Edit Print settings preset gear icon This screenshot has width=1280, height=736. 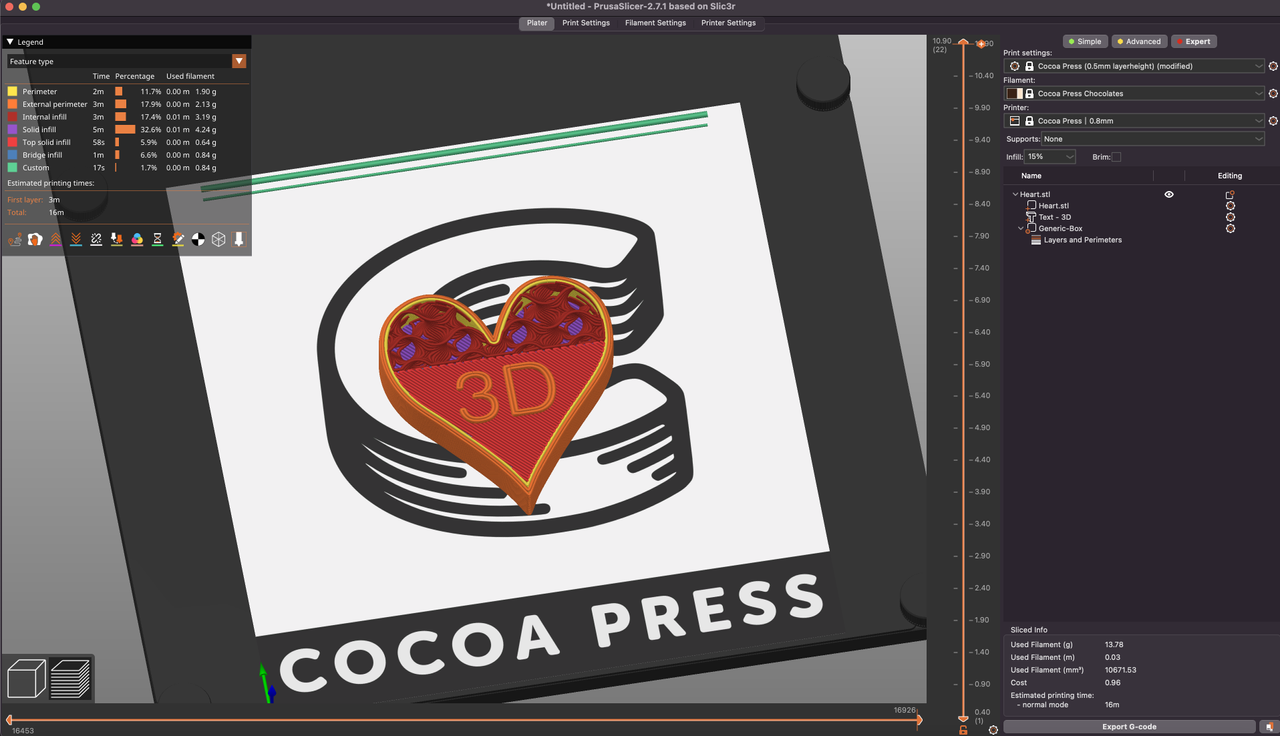[x=1273, y=66]
